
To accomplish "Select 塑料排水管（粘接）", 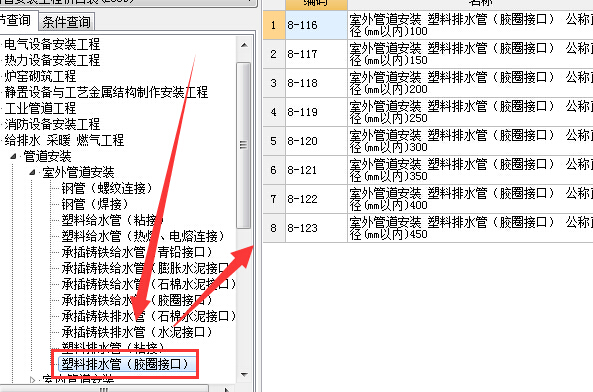I will (x=113, y=346).
